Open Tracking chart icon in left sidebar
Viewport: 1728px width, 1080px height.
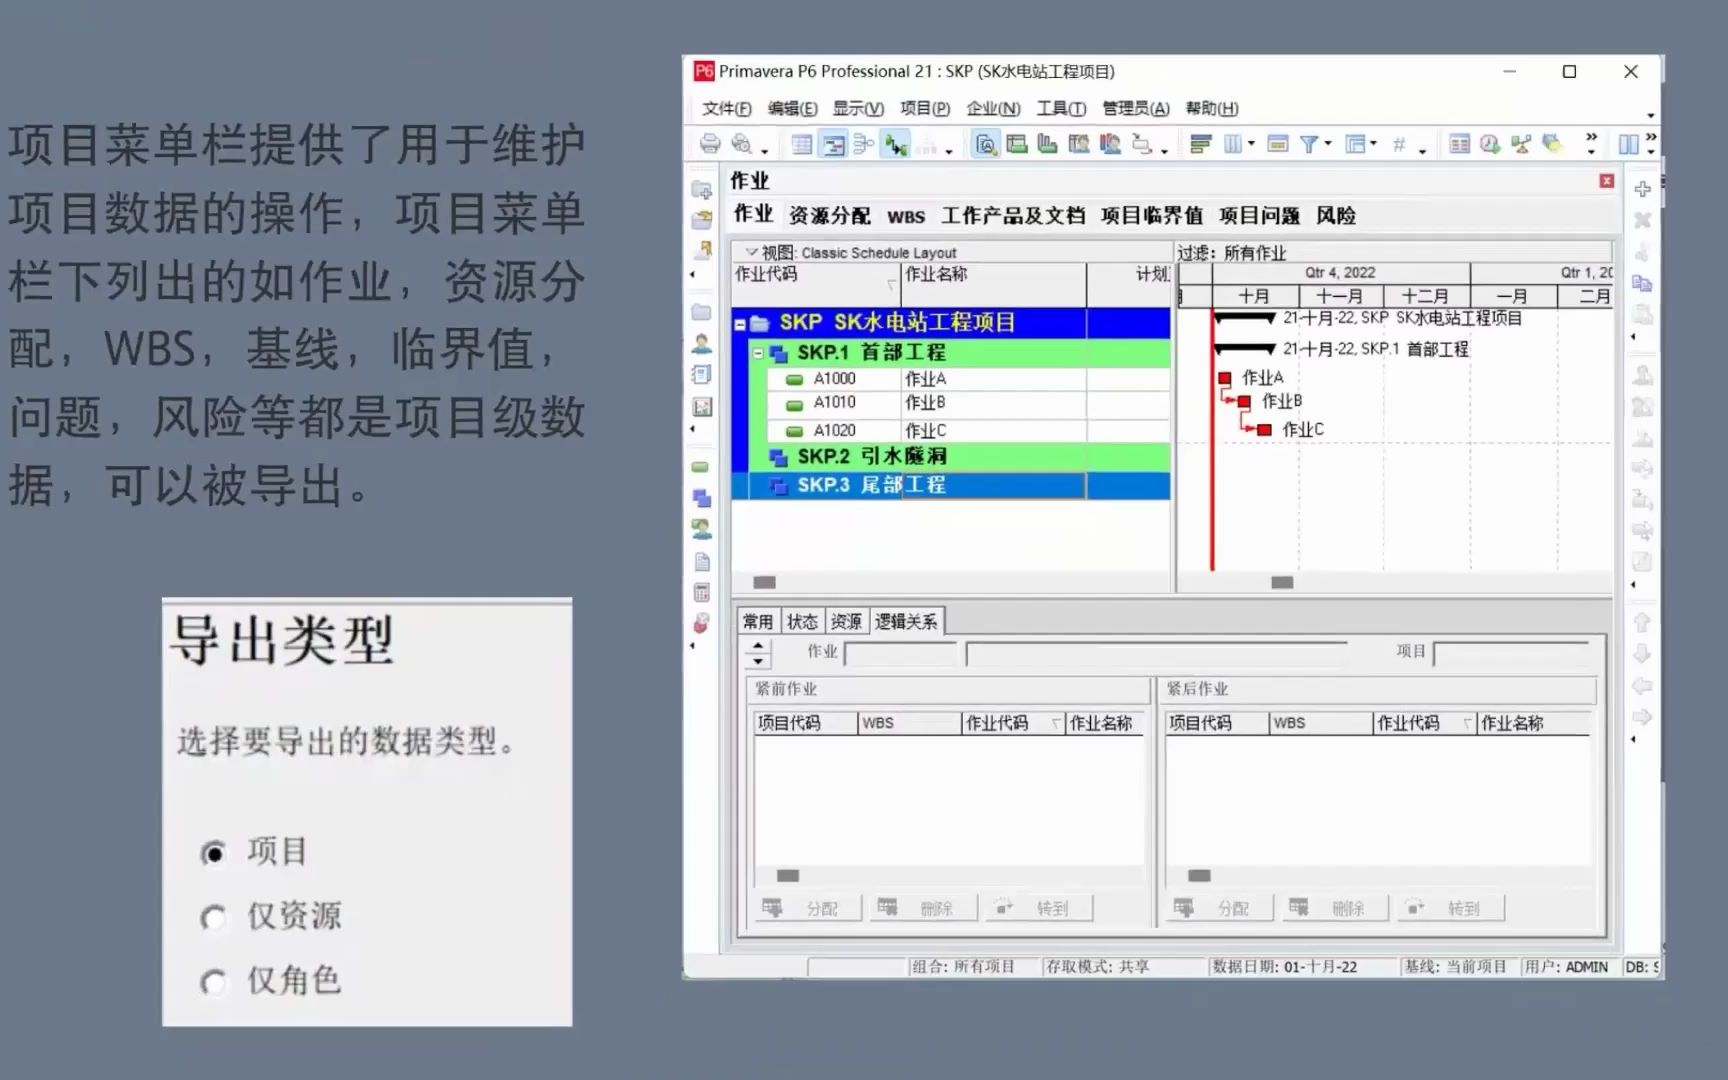pos(702,407)
